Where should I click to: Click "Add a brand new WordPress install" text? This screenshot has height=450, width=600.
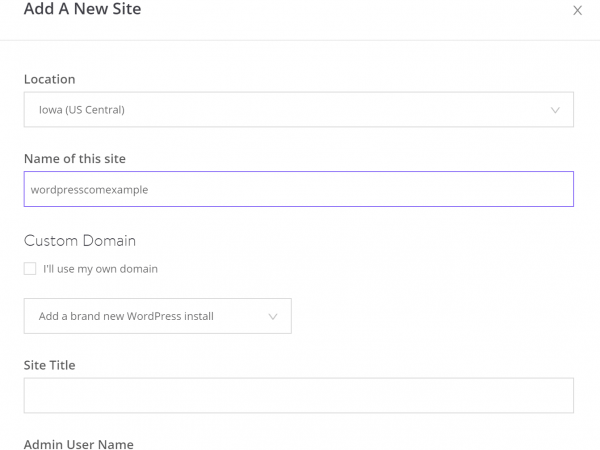click(126, 316)
